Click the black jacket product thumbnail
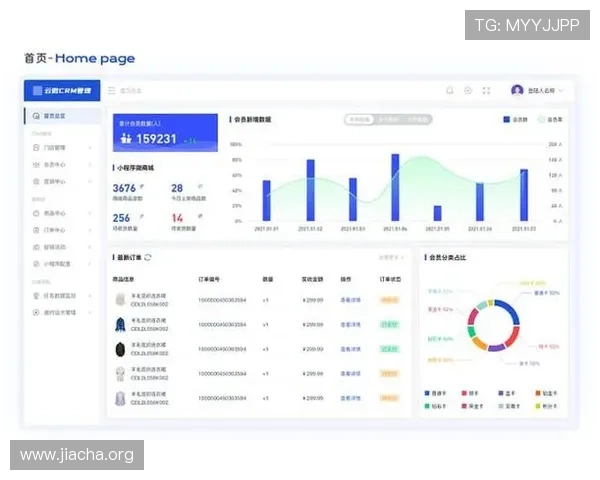Image resolution: width=600 pixels, height=480 pixels. pos(120,349)
